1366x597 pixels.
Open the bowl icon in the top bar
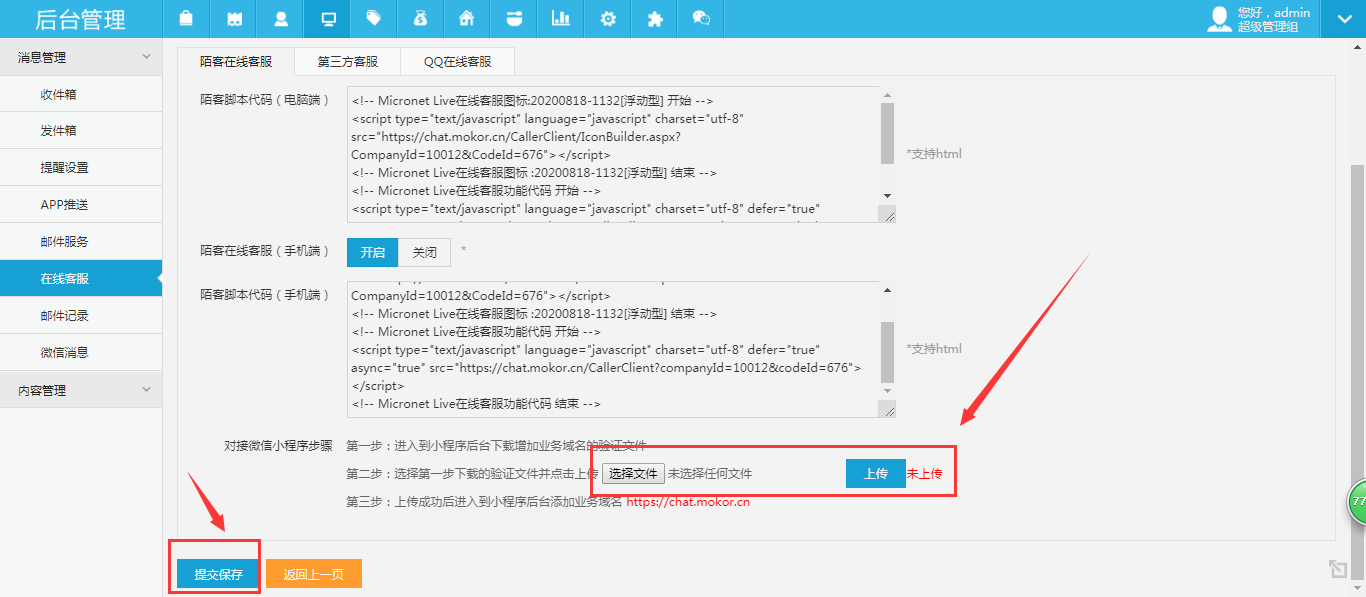pos(514,18)
